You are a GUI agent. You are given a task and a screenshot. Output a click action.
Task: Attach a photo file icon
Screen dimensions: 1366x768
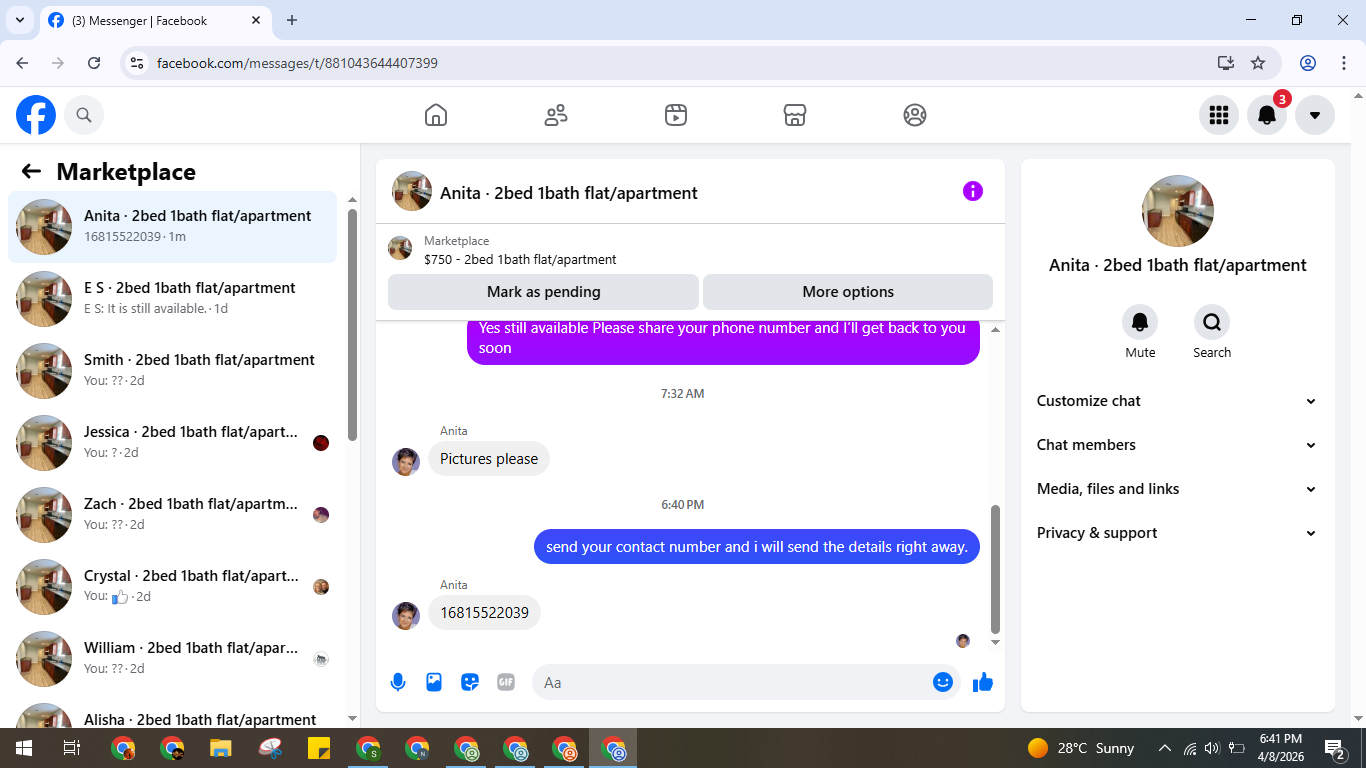pyautogui.click(x=434, y=682)
